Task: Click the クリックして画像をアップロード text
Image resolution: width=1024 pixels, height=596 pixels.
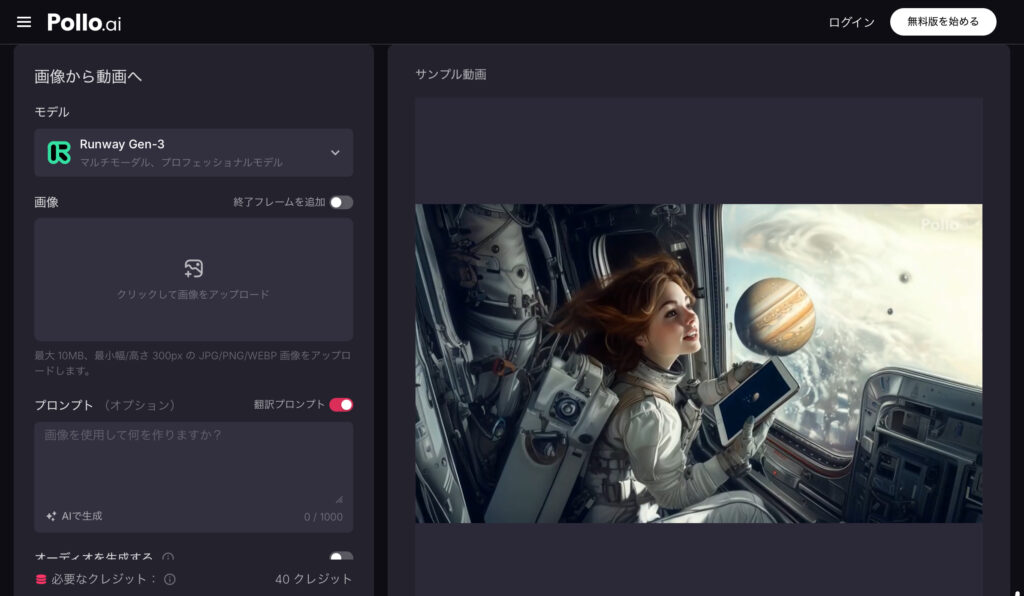Action: pos(193,295)
